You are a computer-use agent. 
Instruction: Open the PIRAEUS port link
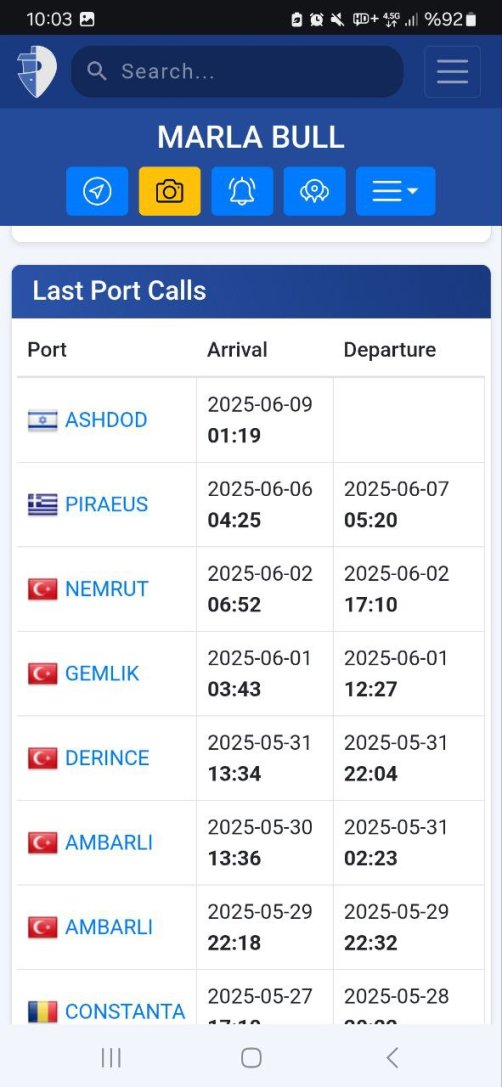(x=107, y=505)
